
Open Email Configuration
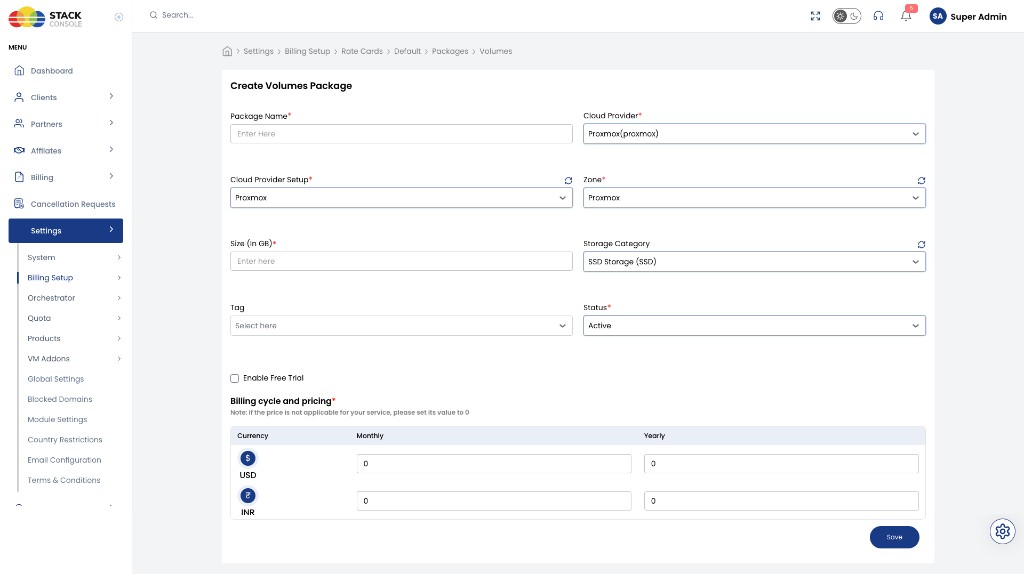point(64,460)
